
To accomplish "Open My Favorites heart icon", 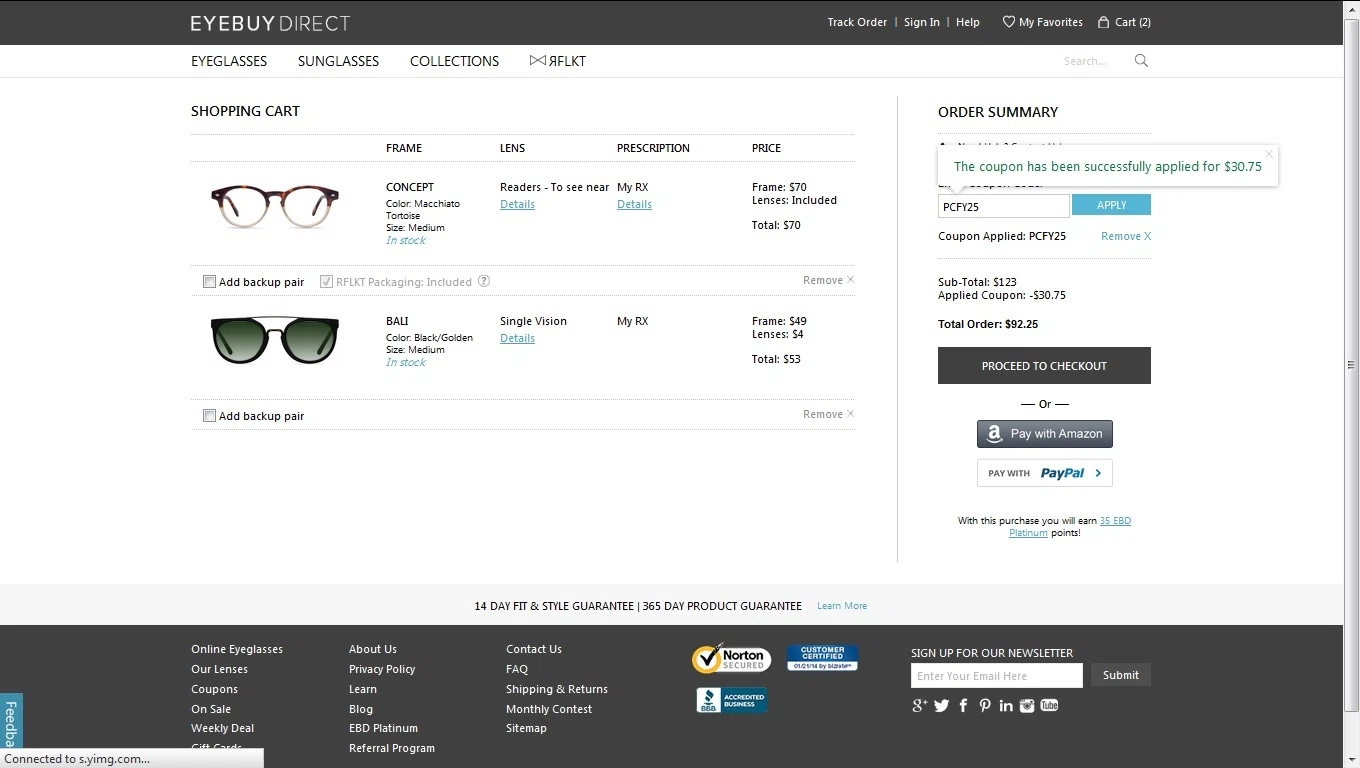I will click(x=1009, y=22).
